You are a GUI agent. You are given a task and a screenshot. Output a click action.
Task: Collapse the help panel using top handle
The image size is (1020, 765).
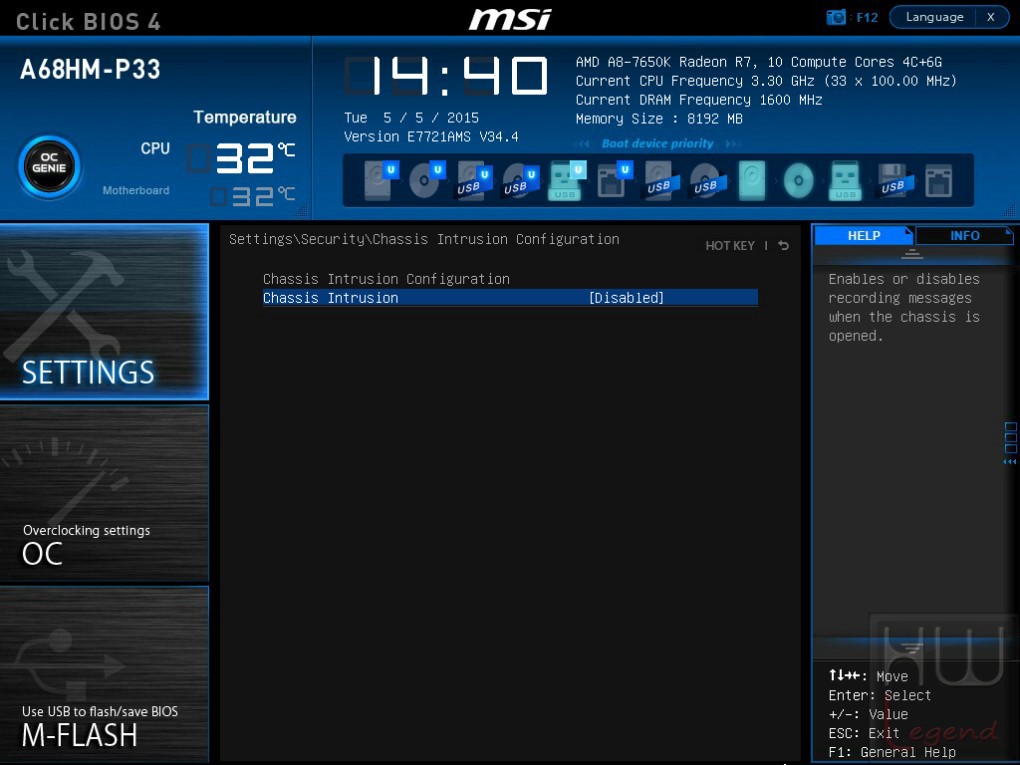tap(912, 254)
